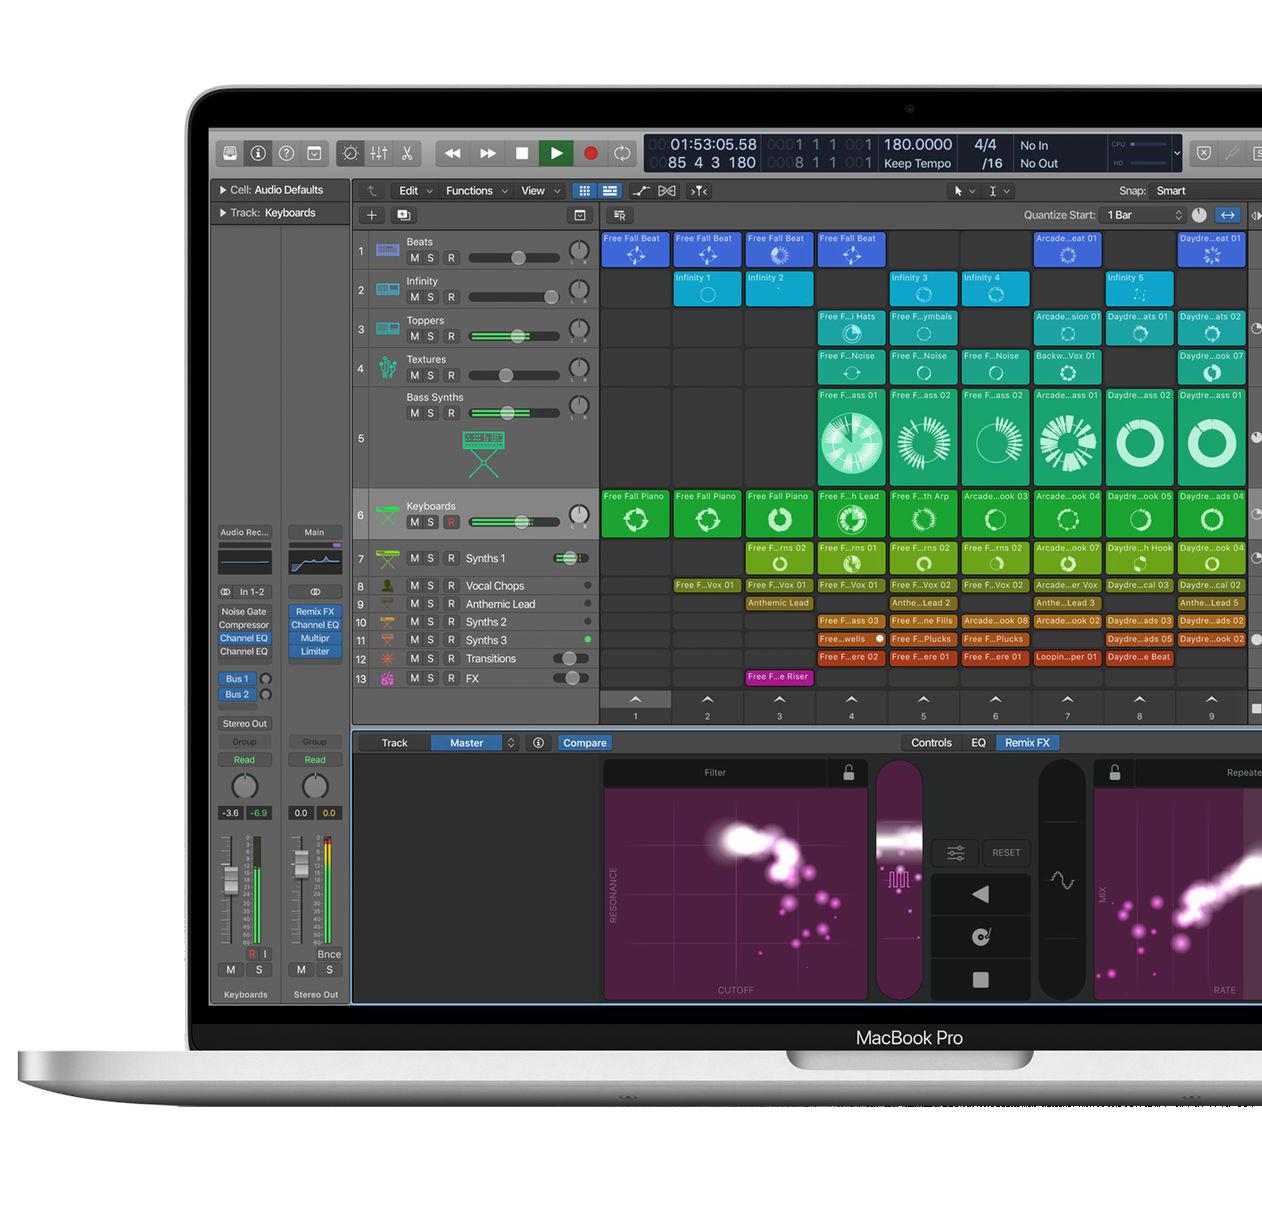Toggle the FX track switch
The width and height of the screenshot is (1262, 1205).
pos(571,678)
